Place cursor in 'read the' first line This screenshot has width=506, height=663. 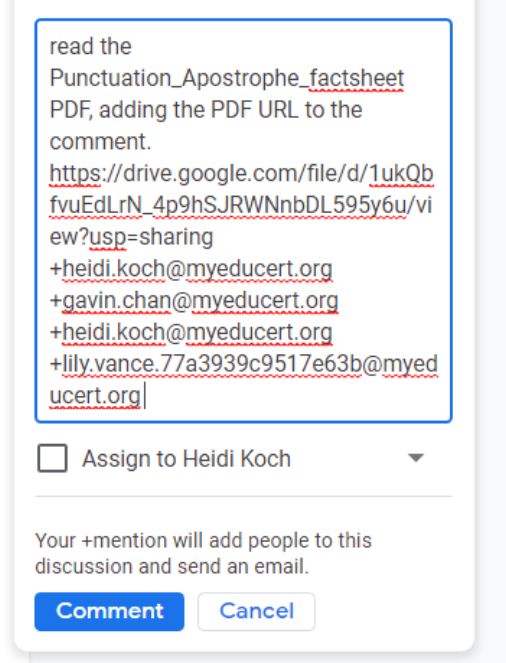90,46
